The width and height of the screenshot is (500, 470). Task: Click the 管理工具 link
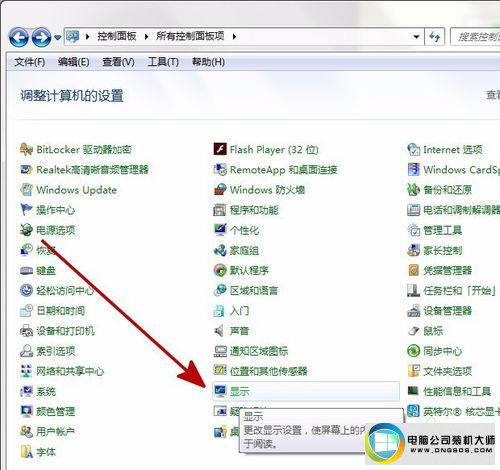[443, 230]
